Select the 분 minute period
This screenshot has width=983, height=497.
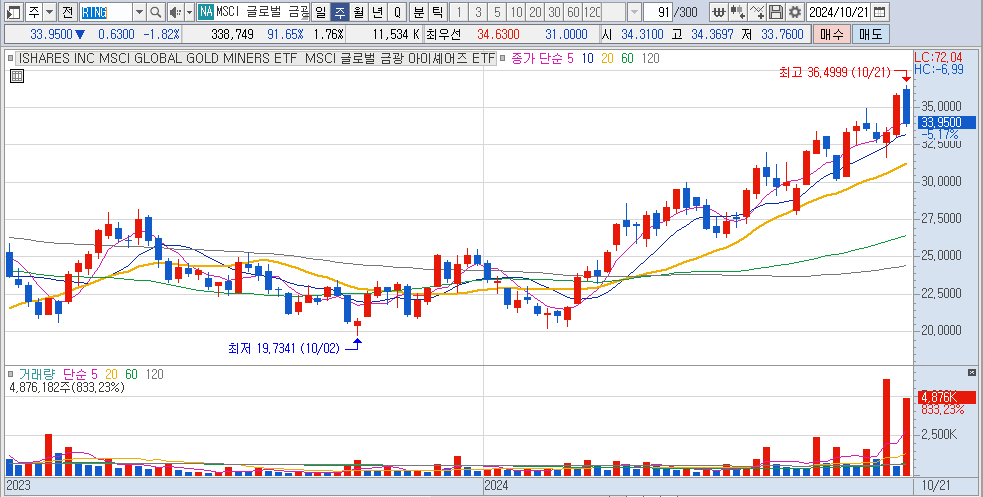point(418,11)
